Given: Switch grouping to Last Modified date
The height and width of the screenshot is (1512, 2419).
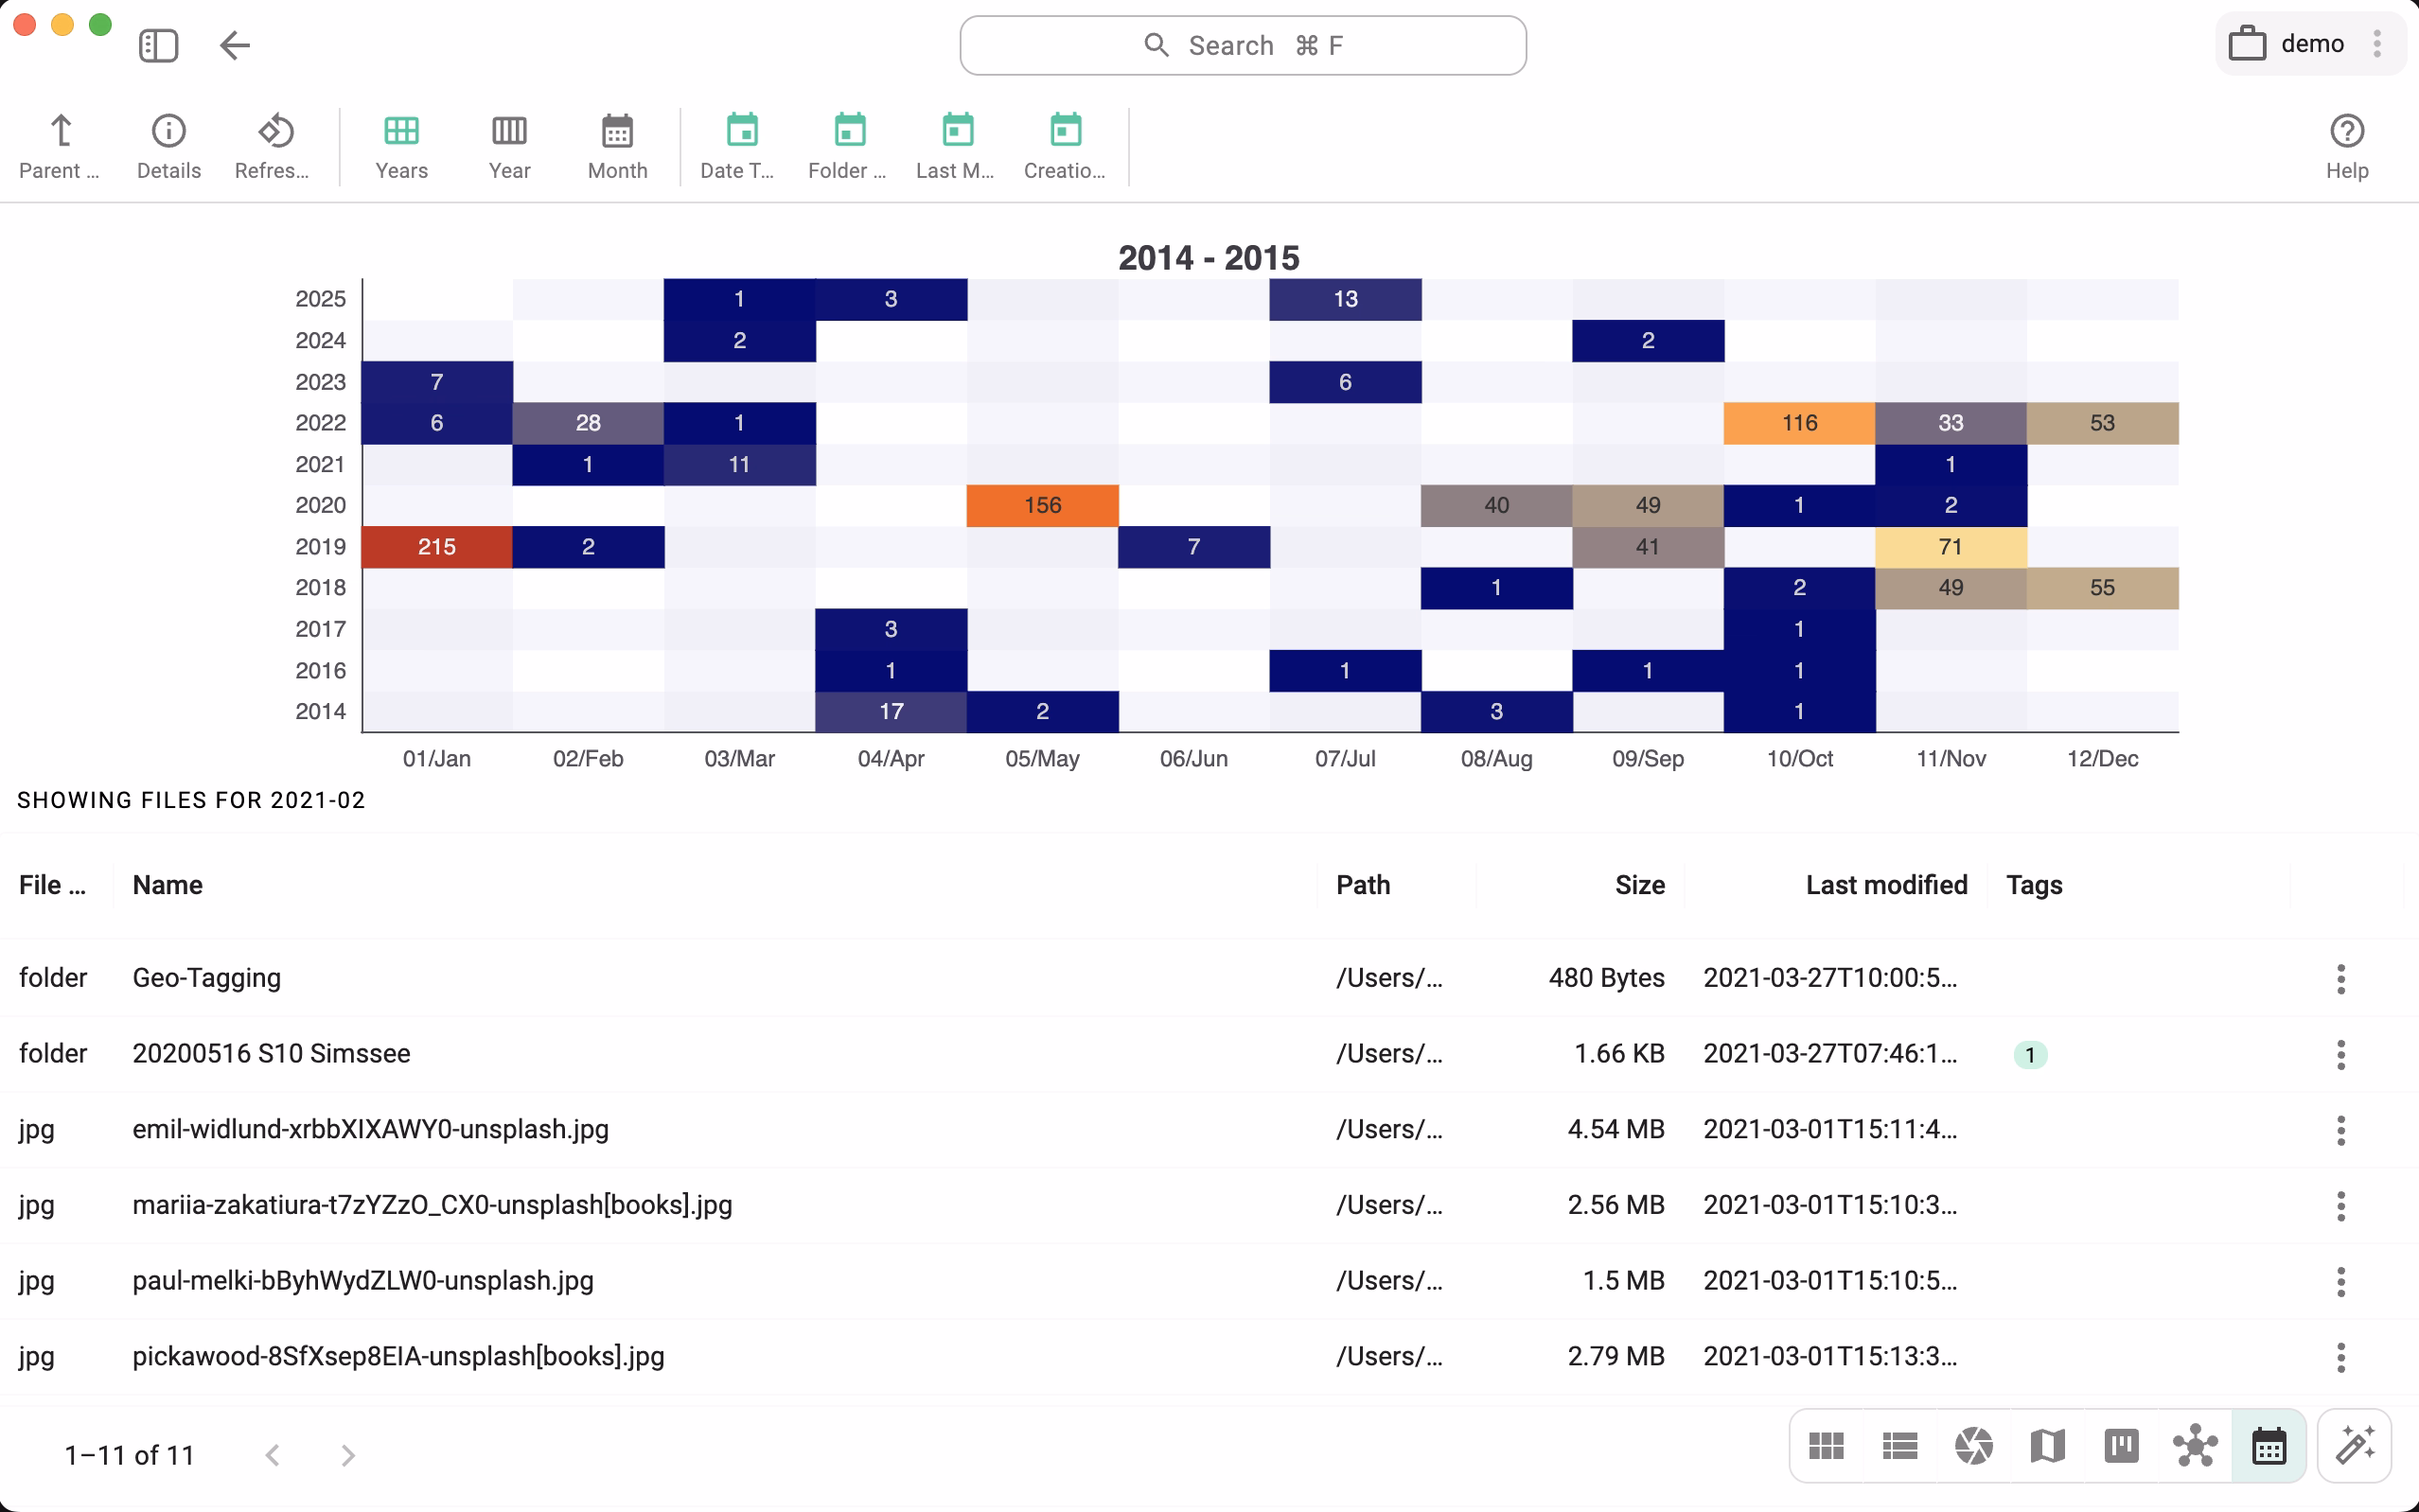Looking at the screenshot, I should click(955, 145).
